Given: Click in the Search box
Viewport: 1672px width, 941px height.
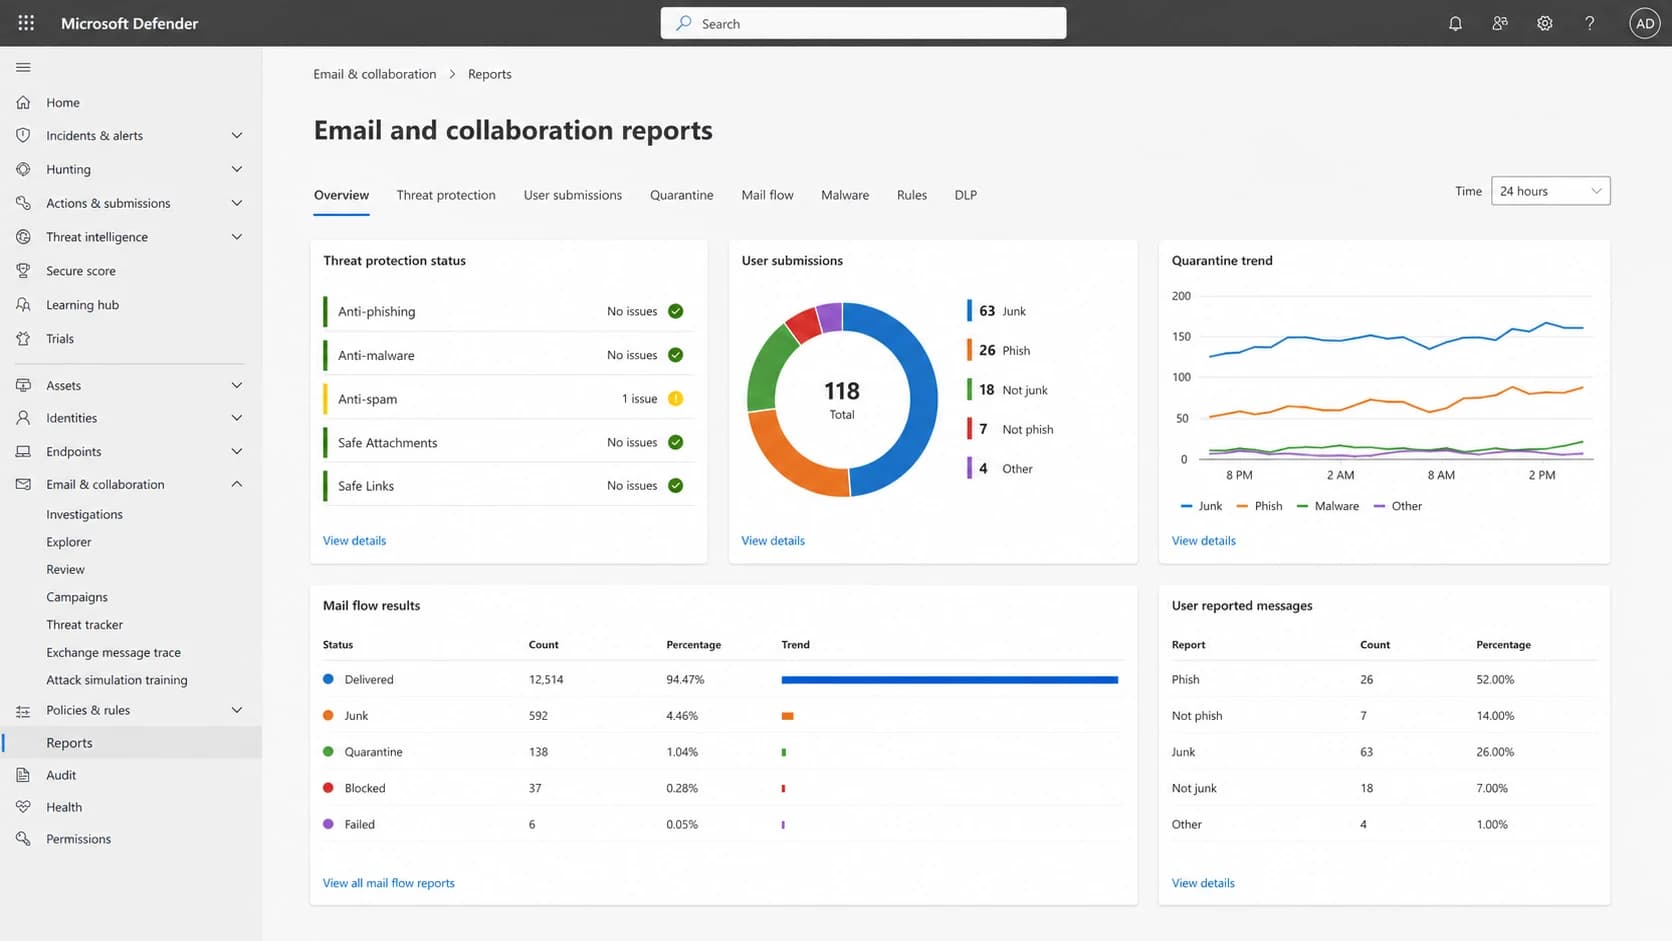Looking at the screenshot, I should 863,23.
